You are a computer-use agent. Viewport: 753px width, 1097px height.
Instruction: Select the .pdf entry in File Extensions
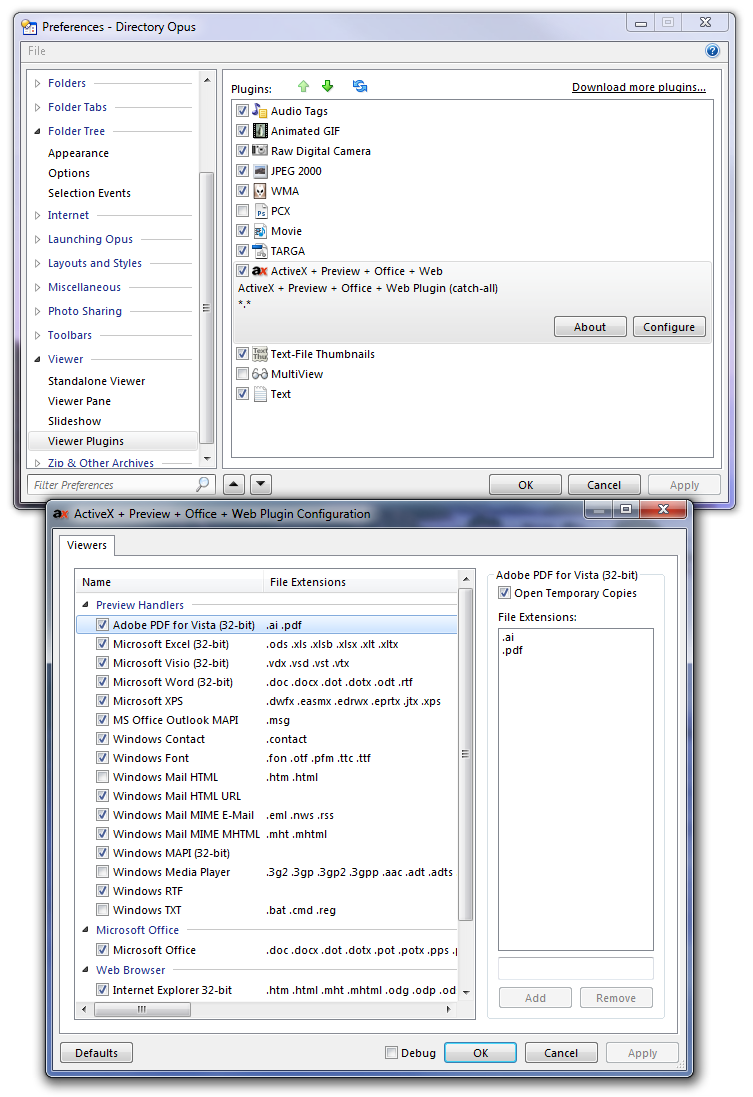[x=513, y=650]
